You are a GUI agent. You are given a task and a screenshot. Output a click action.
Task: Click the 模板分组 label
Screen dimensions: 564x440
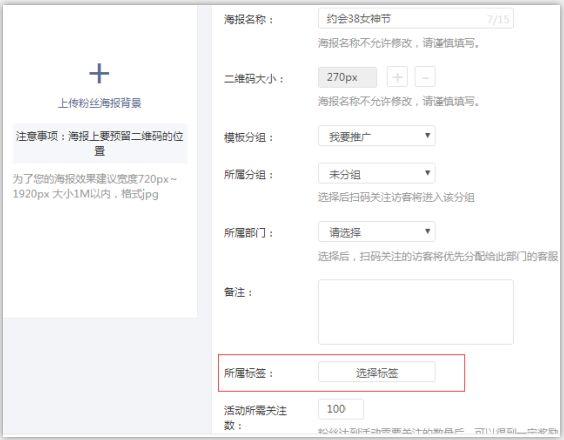[x=249, y=137]
